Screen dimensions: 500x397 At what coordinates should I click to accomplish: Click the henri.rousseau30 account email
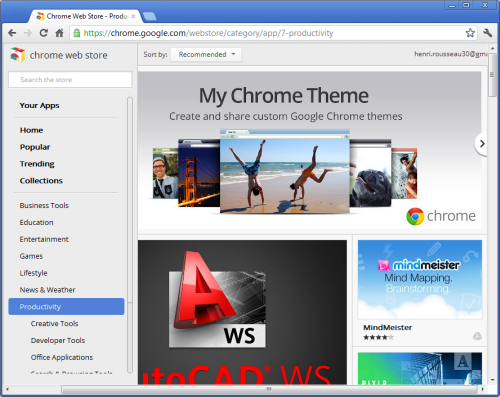tap(451, 54)
